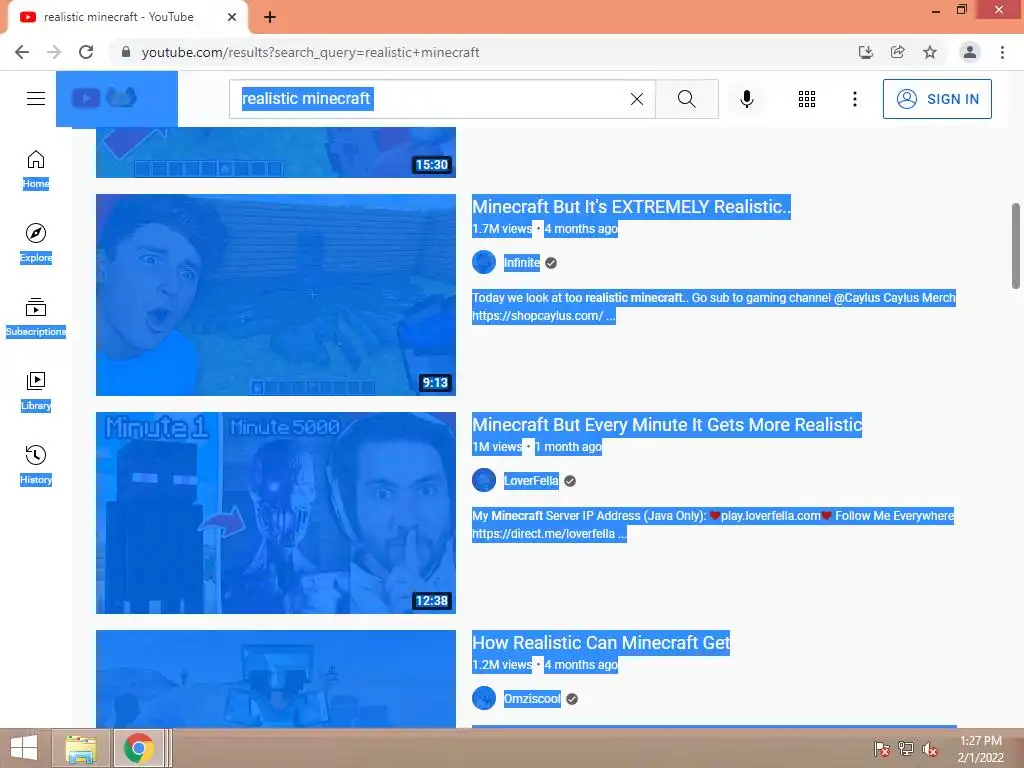Screen dimensions: 1024x768
Task: Go back with the browser back arrow
Action: [x=22, y=52]
